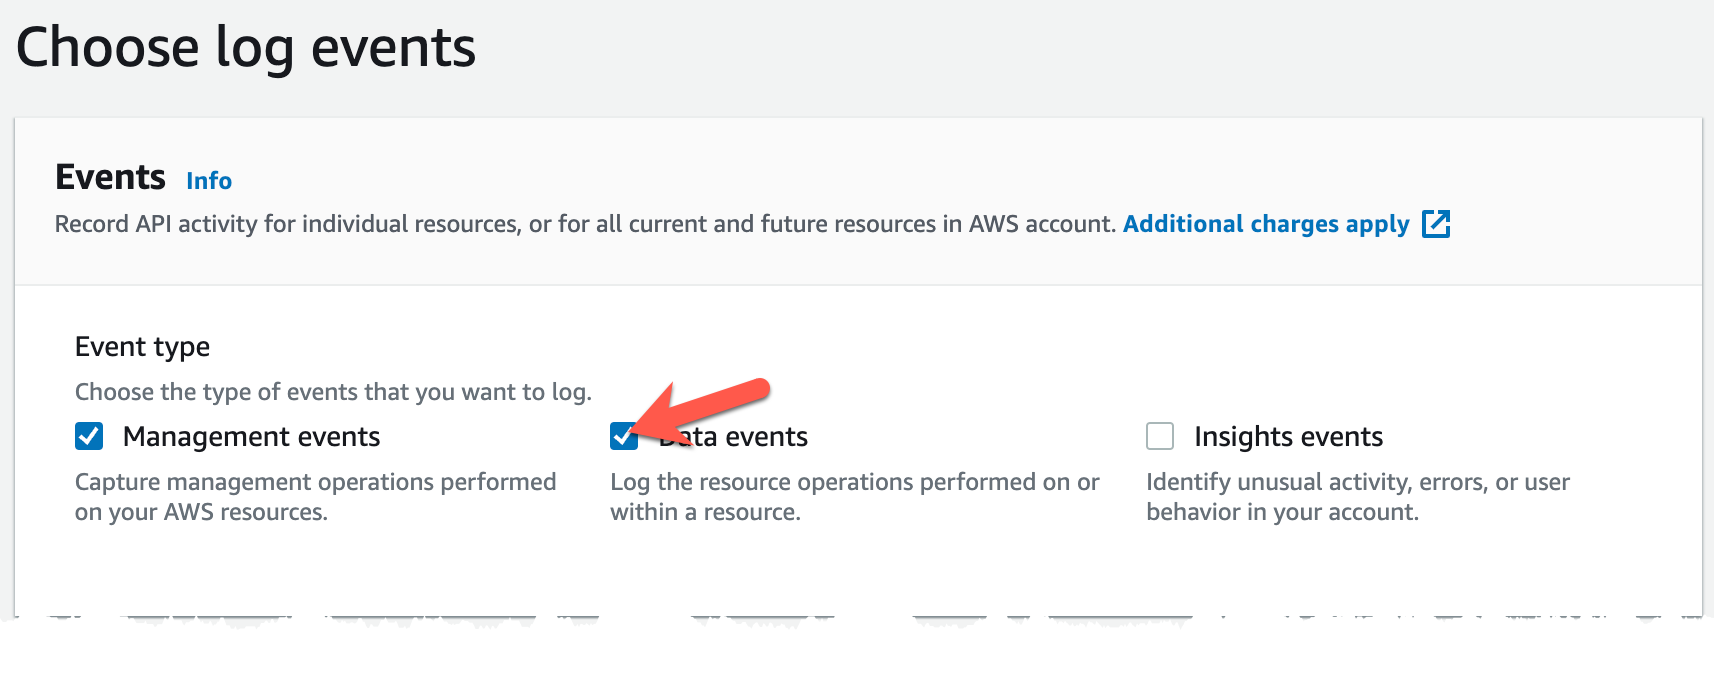The height and width of the screenshot is (678, 1714).
Task: Click the Choose log events page title
Action: (x=249, y=46)
